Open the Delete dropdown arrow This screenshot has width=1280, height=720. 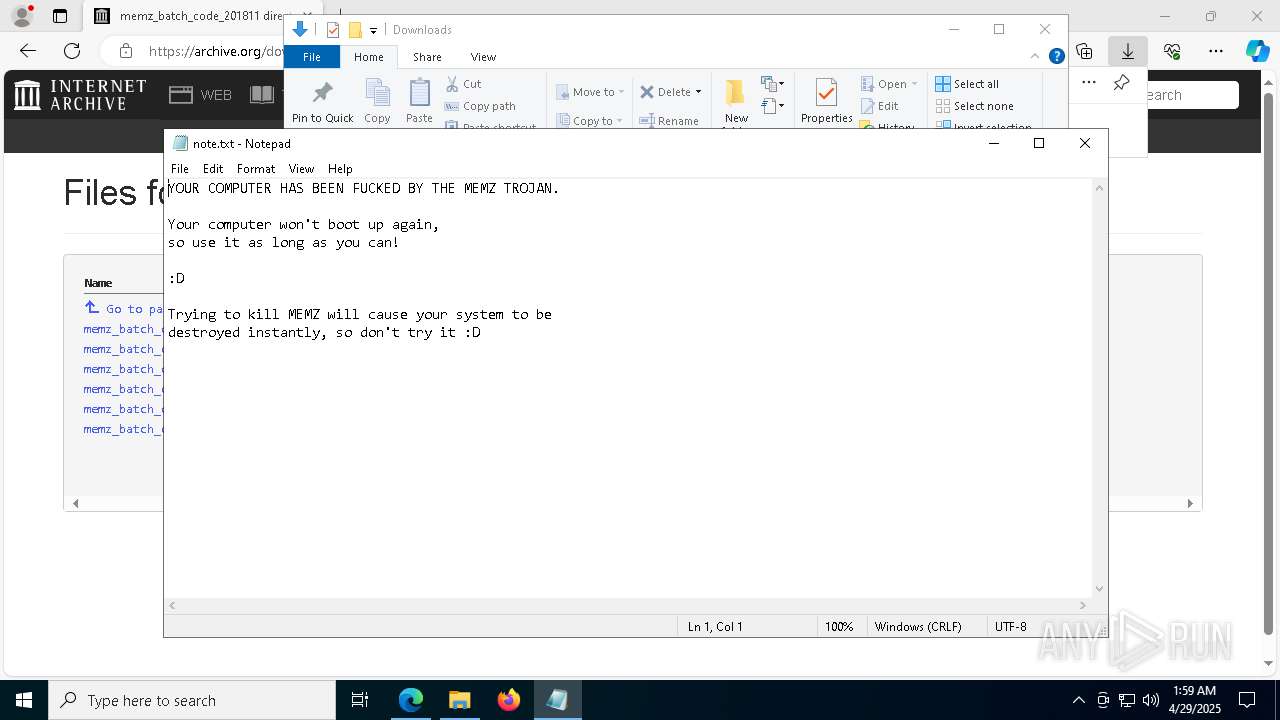click(x=698, y=92)
